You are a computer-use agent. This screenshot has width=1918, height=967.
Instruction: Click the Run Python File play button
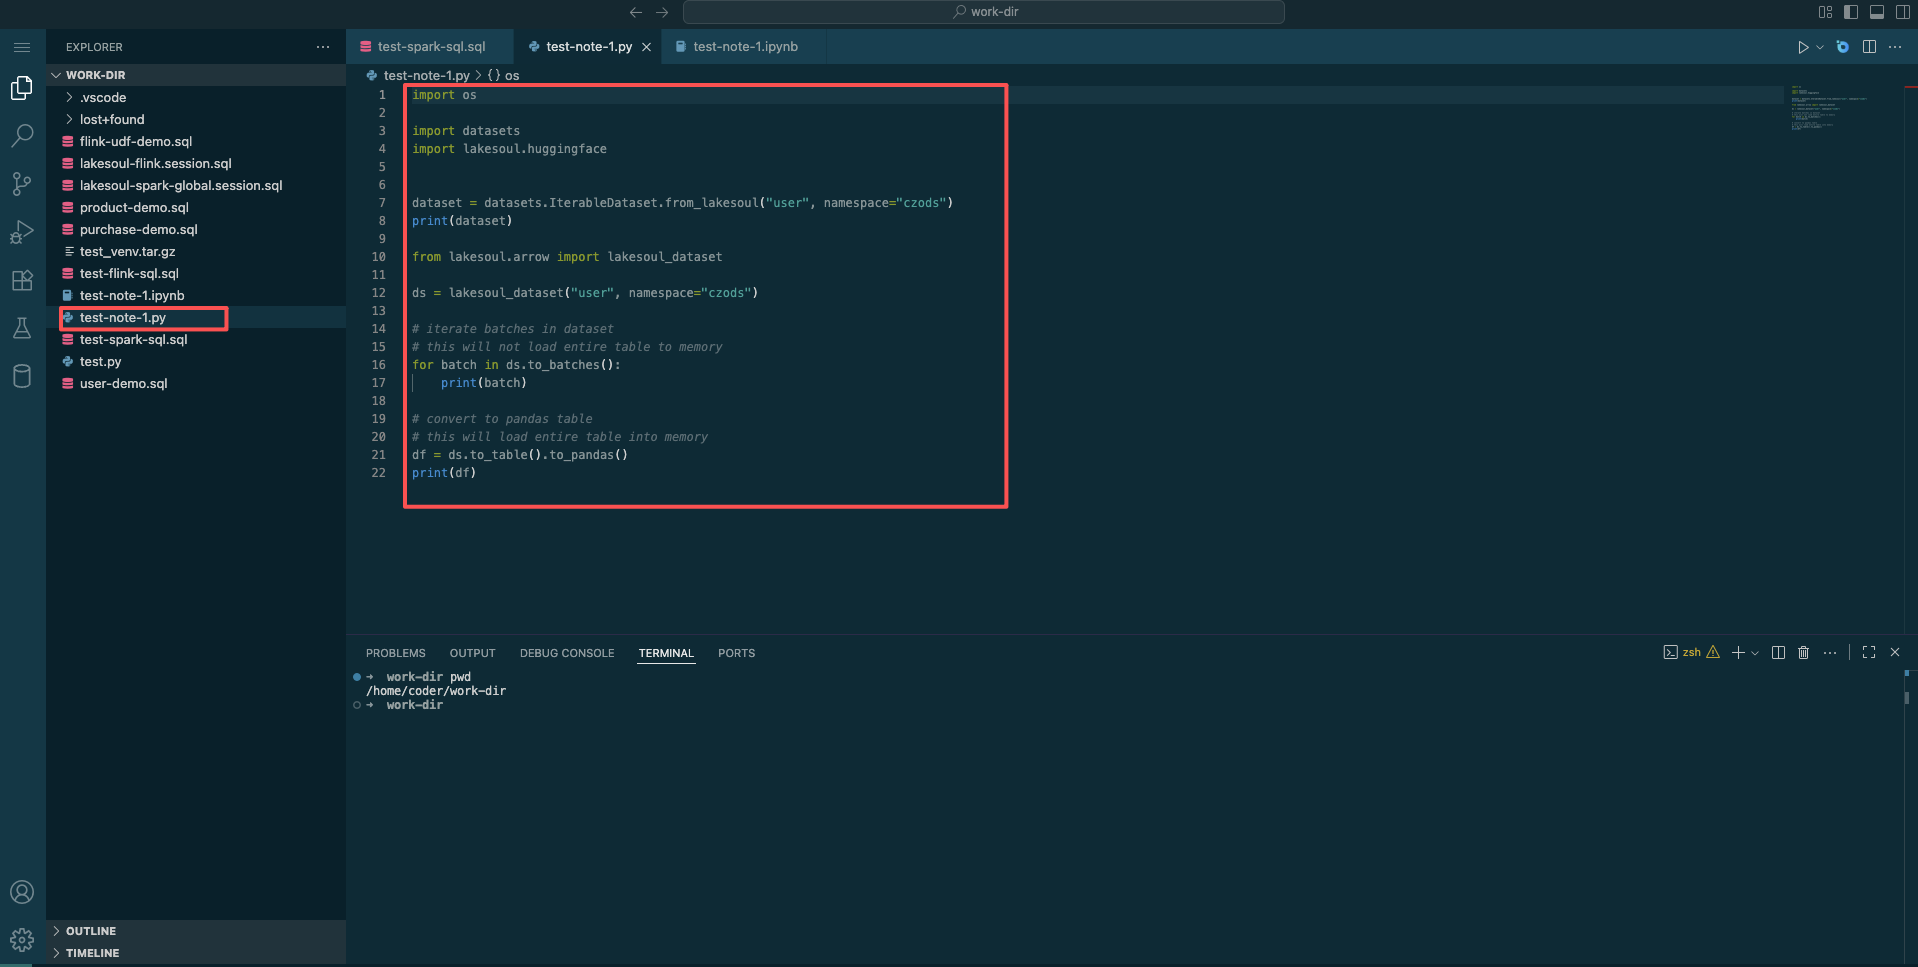coord(1803,47)
